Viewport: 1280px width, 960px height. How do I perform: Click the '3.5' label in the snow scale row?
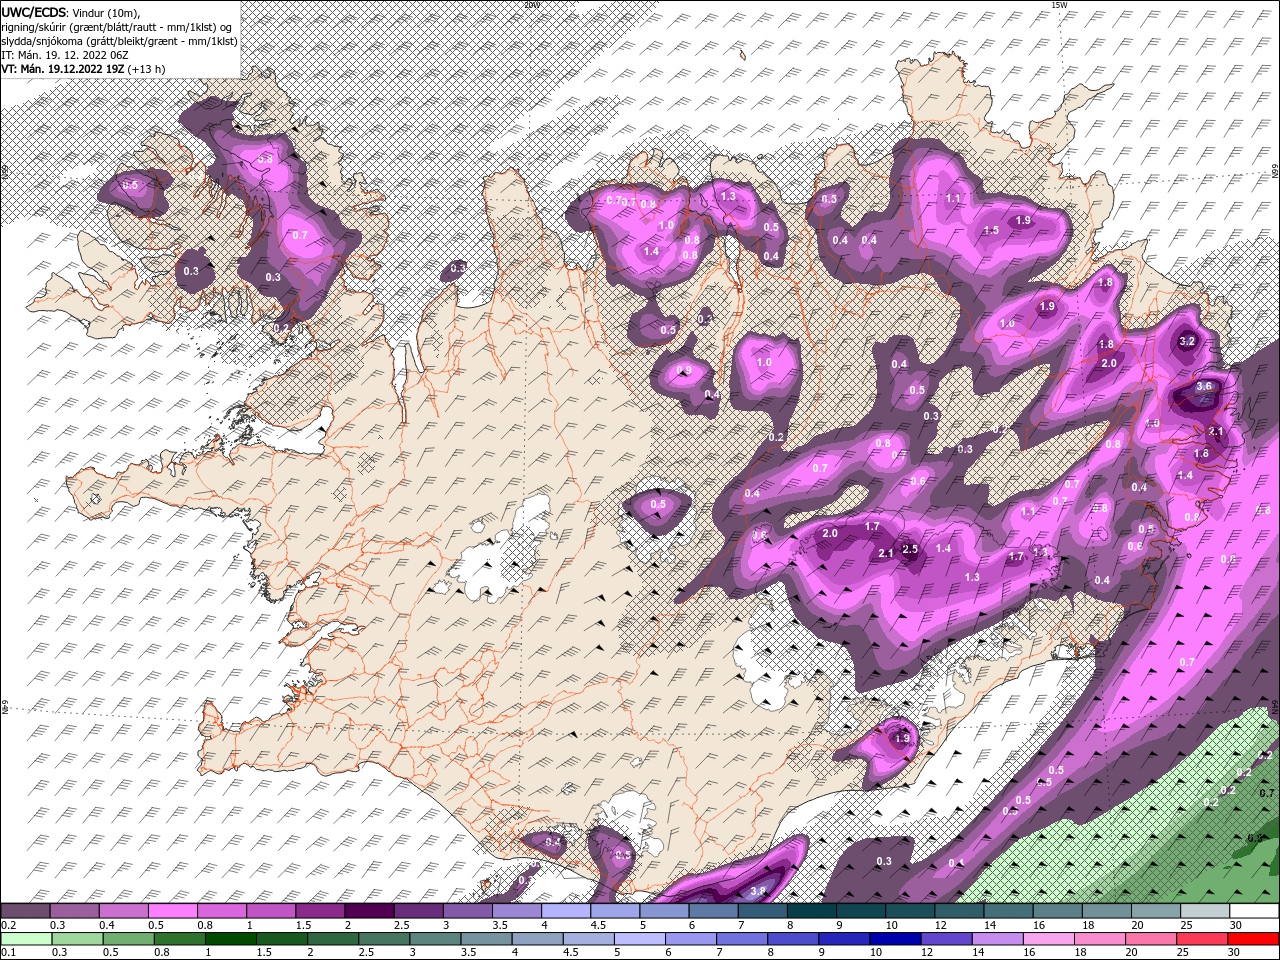click(499, 925)
